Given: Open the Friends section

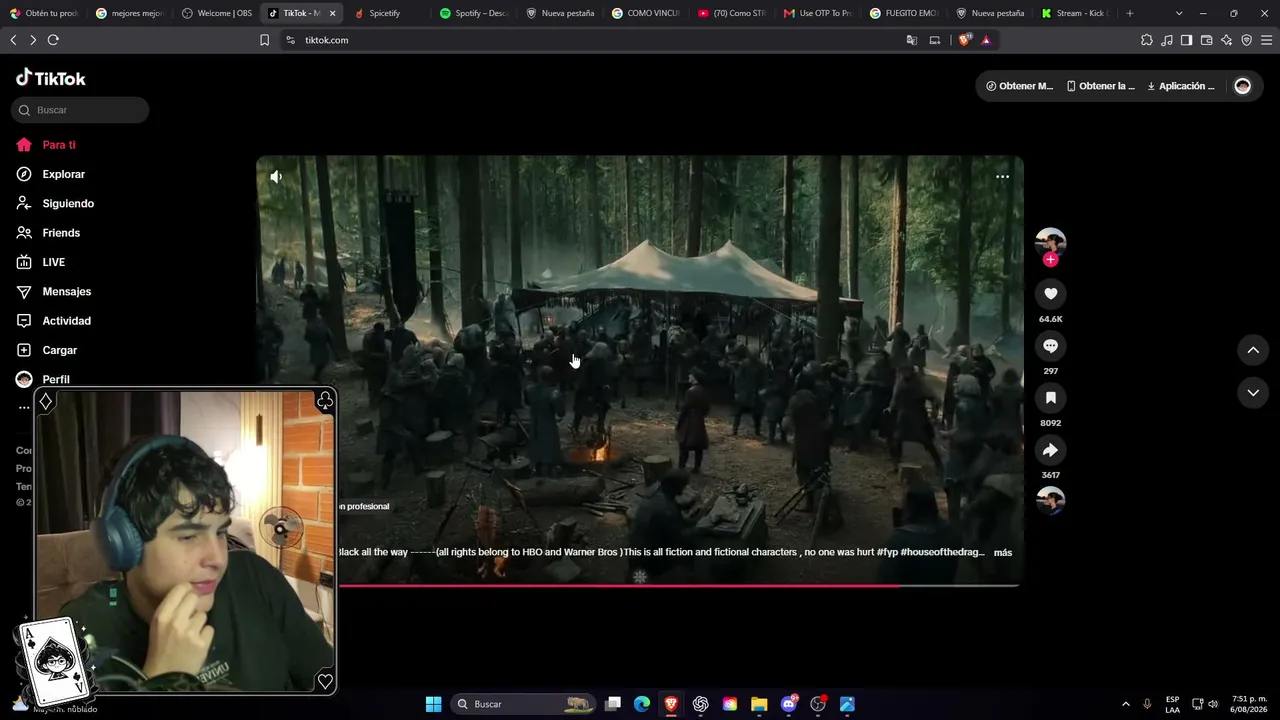Looking at the screenshot, I should pyautogui.click(x=48, y=233).
